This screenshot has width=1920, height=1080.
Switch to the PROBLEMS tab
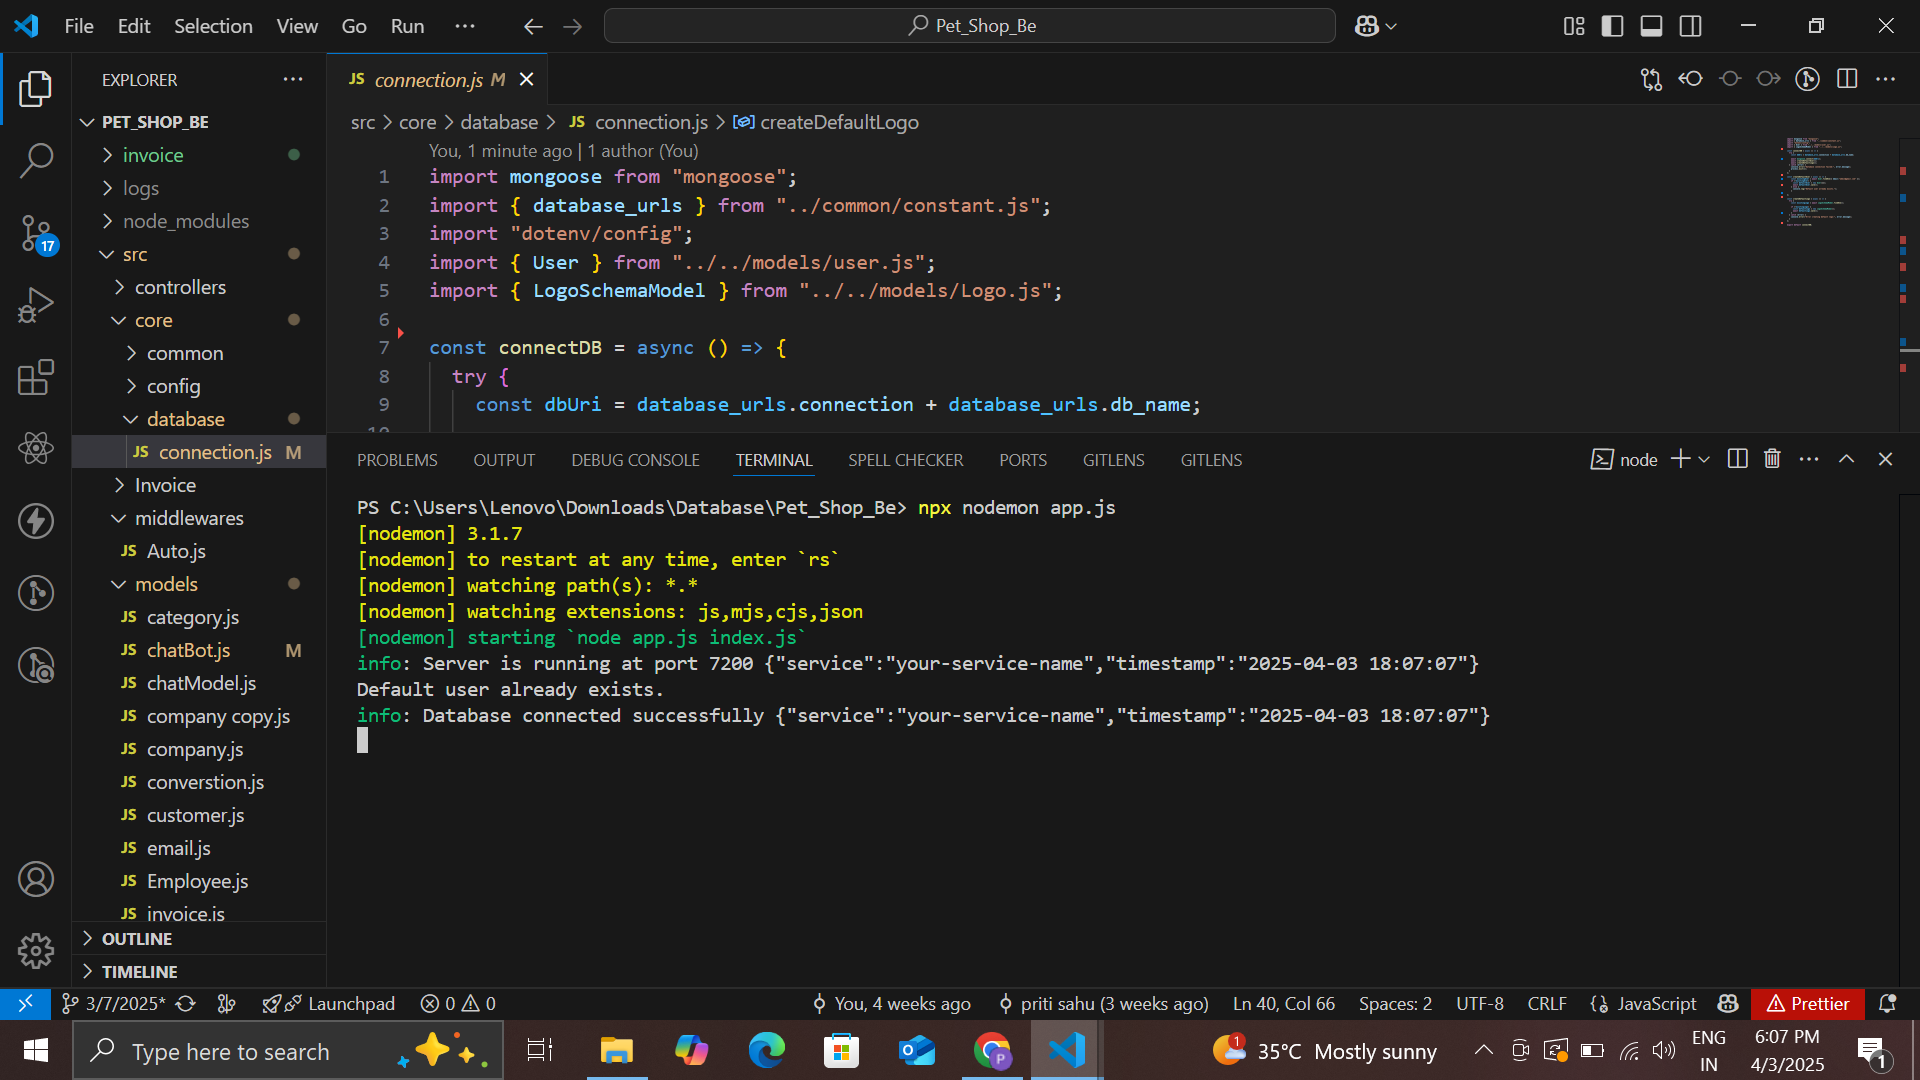point(397,460)
